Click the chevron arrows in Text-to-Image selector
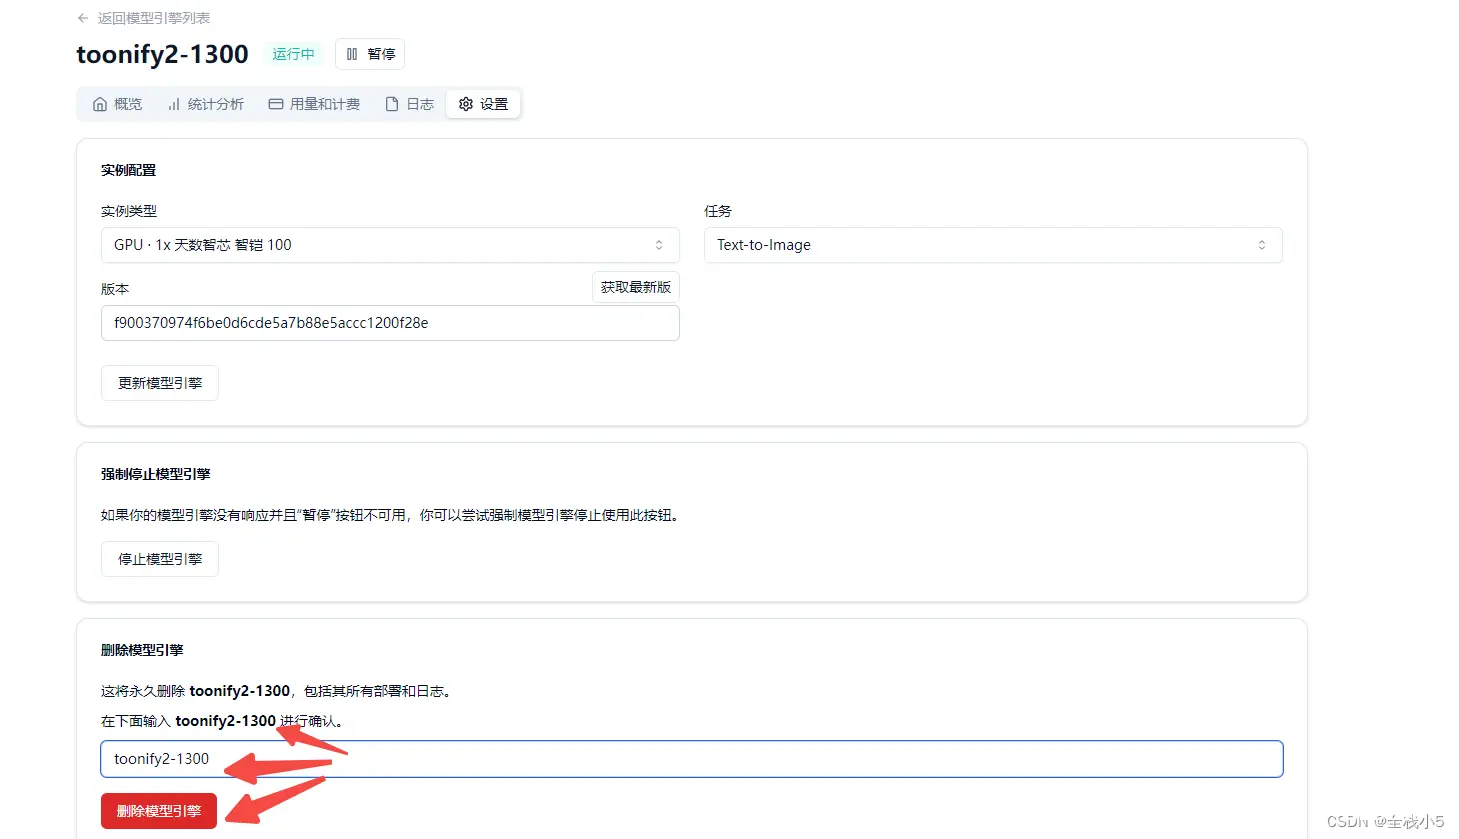The height and width of the screenshot is (839, 1459). pyautogui.click(x=1262, y=245)
